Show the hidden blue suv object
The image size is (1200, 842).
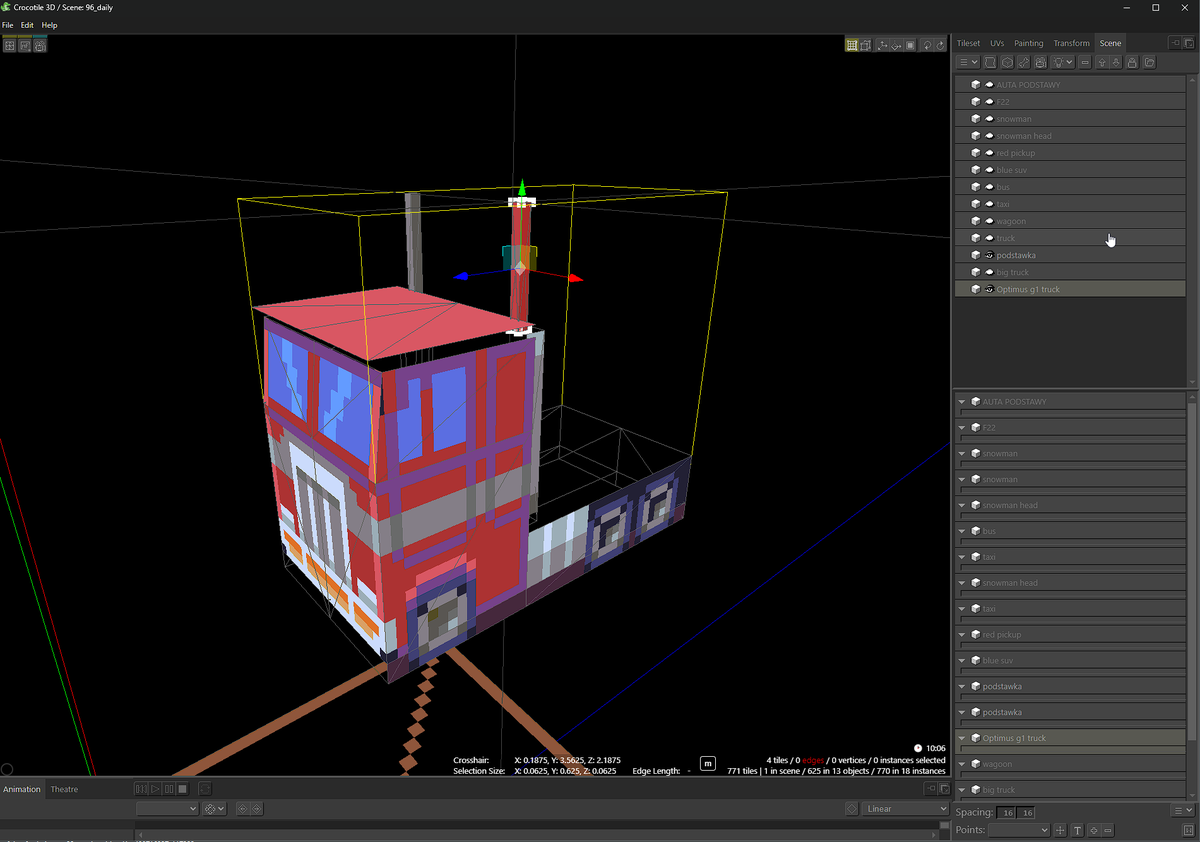tap(988, 170)
